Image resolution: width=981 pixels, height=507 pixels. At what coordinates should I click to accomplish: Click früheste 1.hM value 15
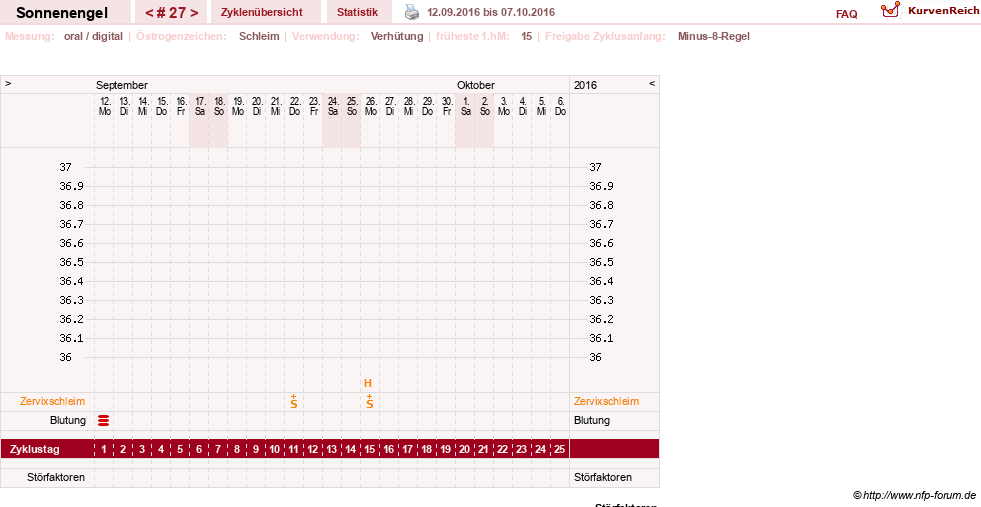click(527, 36)
